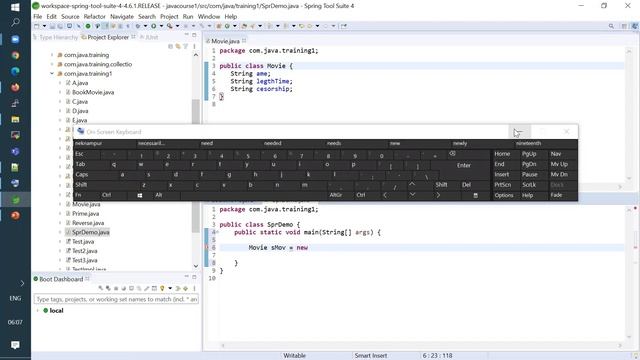
Task: Click the Debug bug icon in toolbar
Action: click(x=138, y=26)
